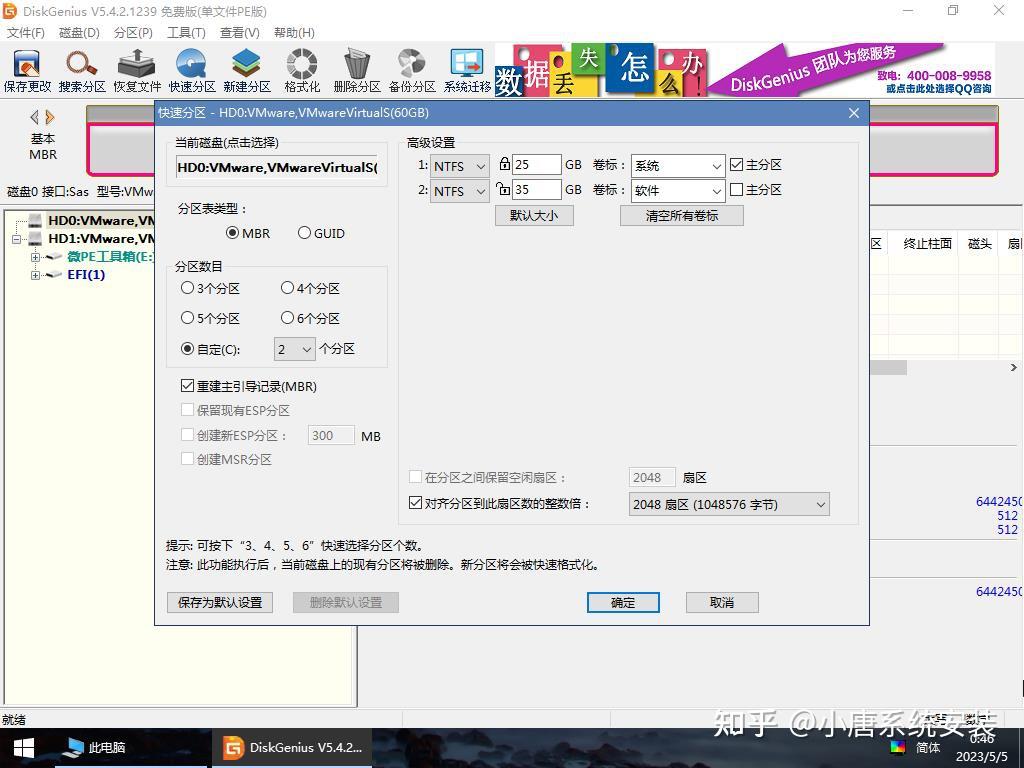Toggle the unlocked lock icon for partition 2 size
Image resolution: width=1024 pixels, height=768 pixels.
click(503, 189)
